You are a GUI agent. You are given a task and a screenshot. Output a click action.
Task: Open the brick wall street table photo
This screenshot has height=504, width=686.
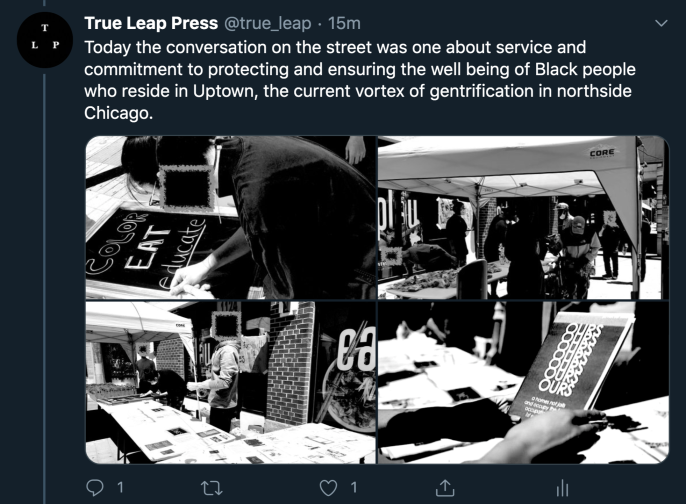click(231, 382)
